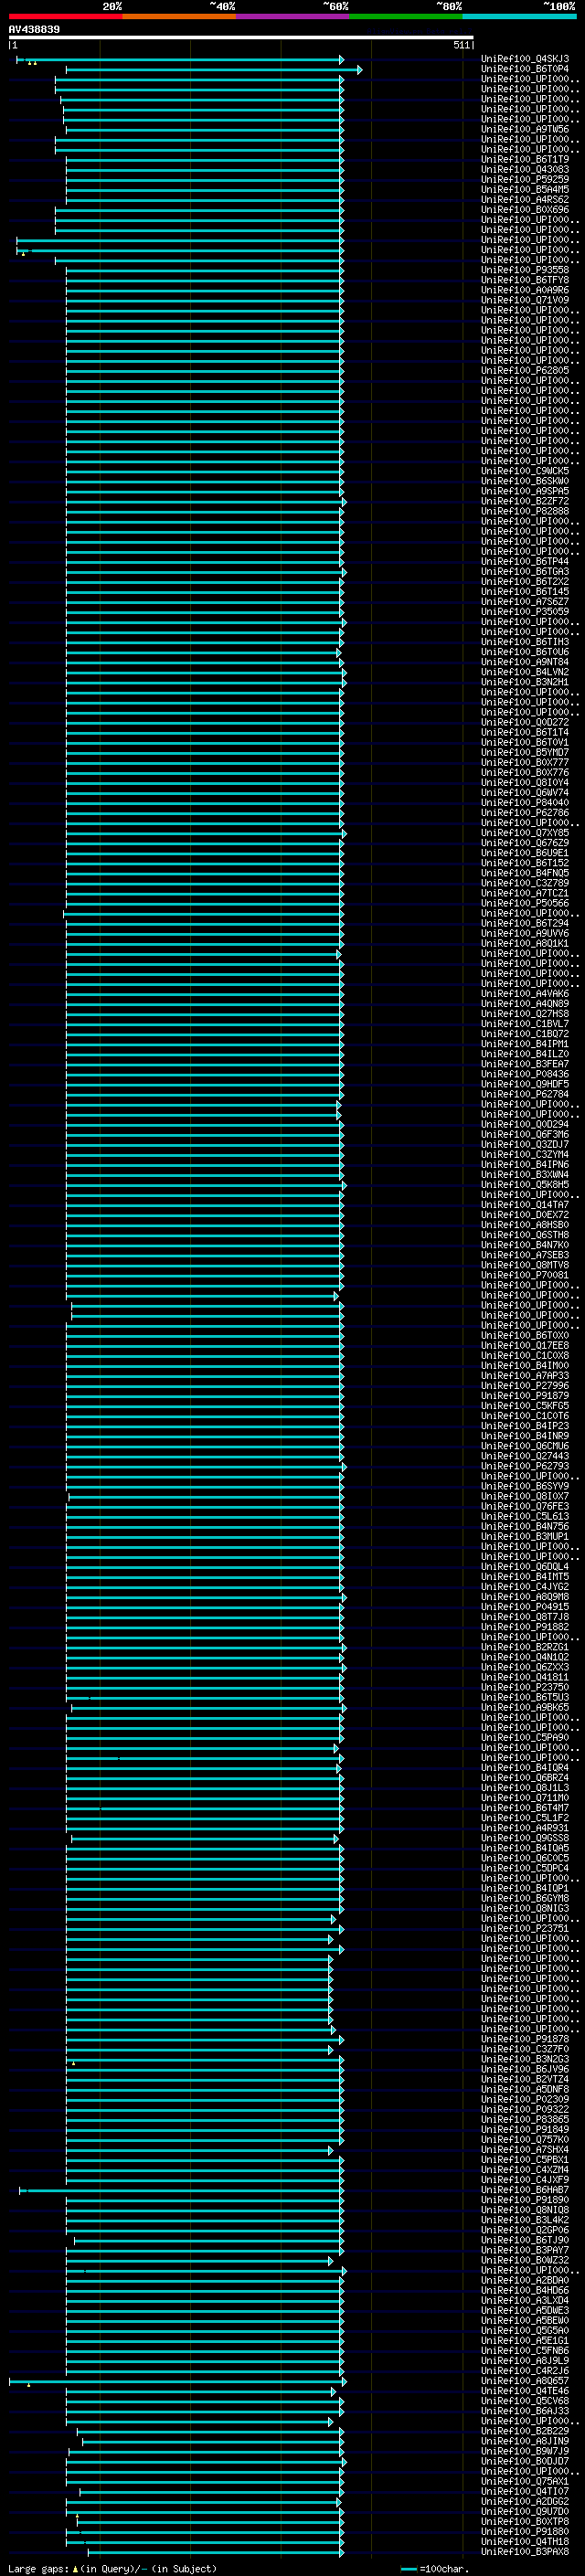Screen dimensions: 585x2576
Task: Open hit UniRef100_B6T1T9
Action: point(525,159)
